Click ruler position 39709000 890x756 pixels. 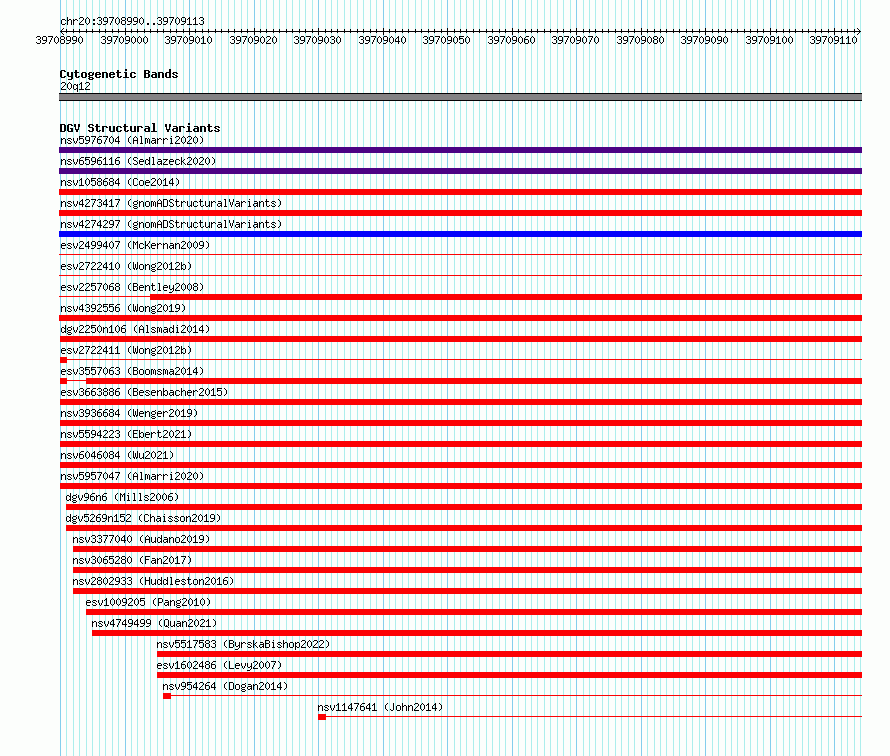124,40
